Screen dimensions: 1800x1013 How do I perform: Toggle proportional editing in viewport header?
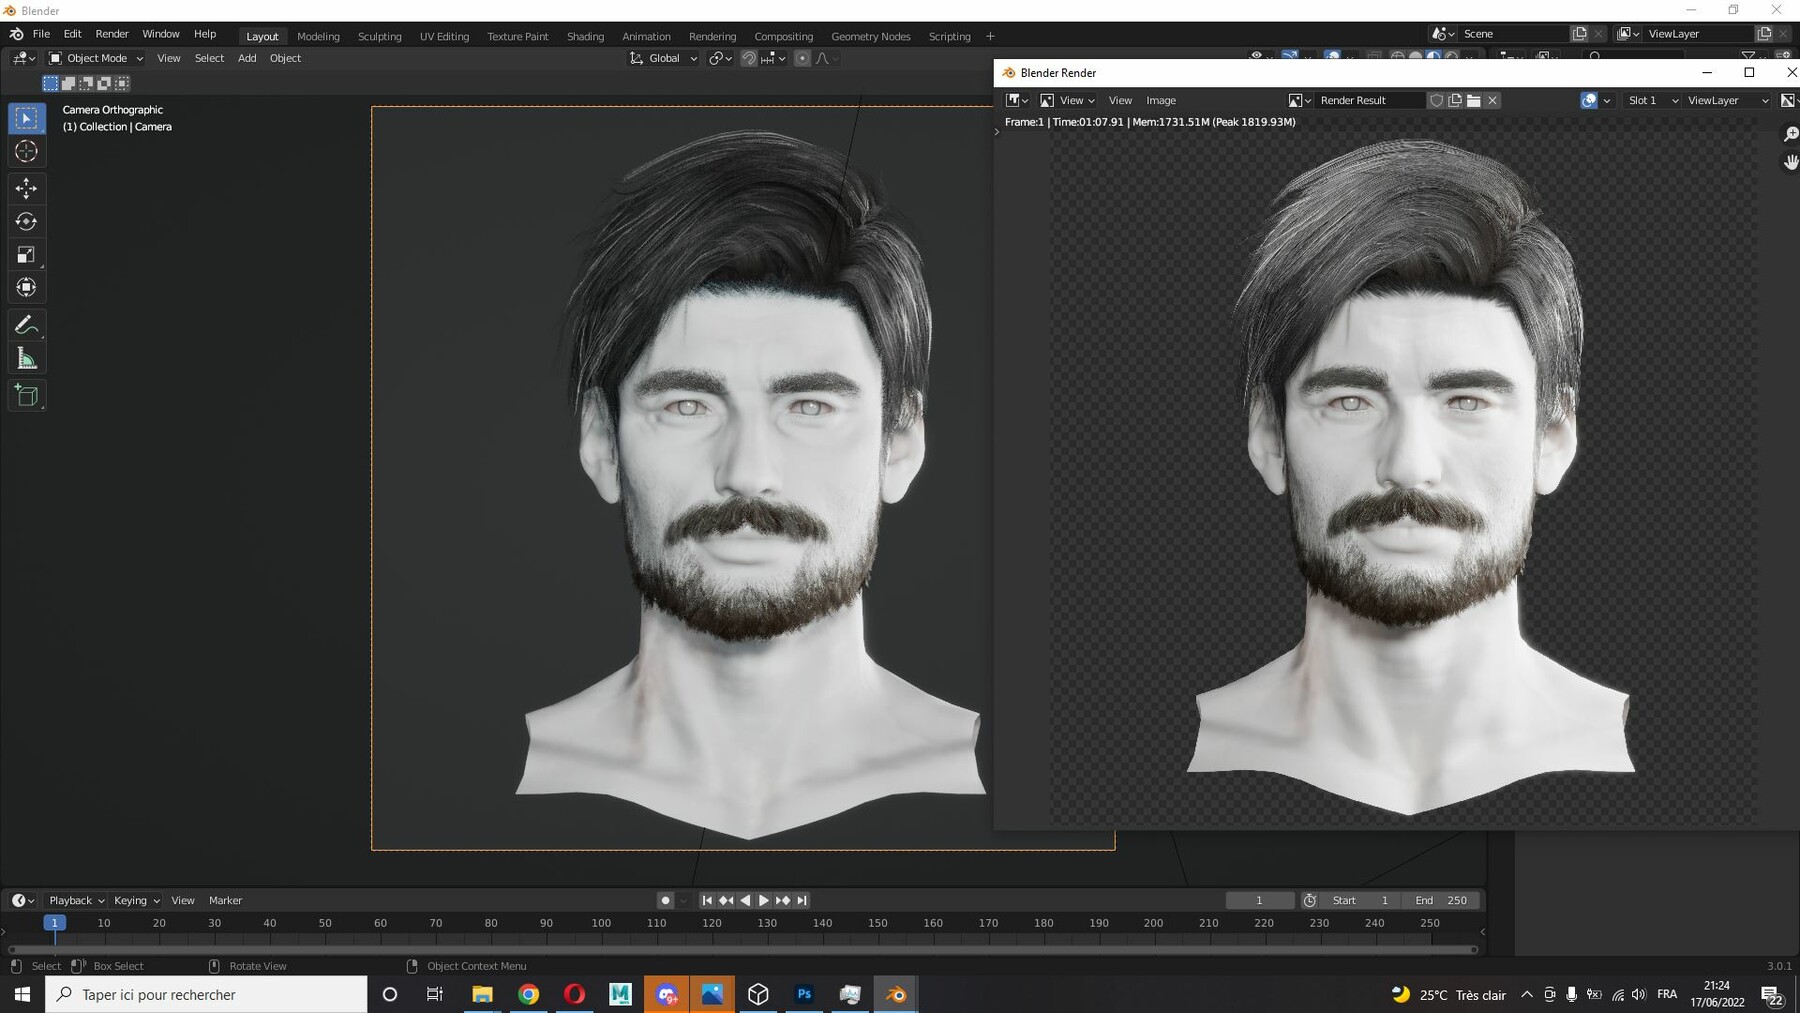tap(802, 58)
